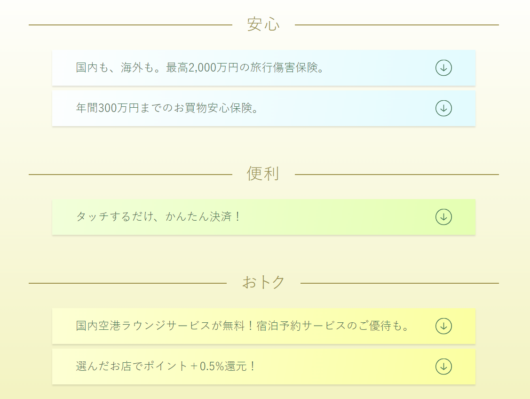Open the text かんたん決済！
This screenshot has height=399, width=530.
tap(202, 217)
